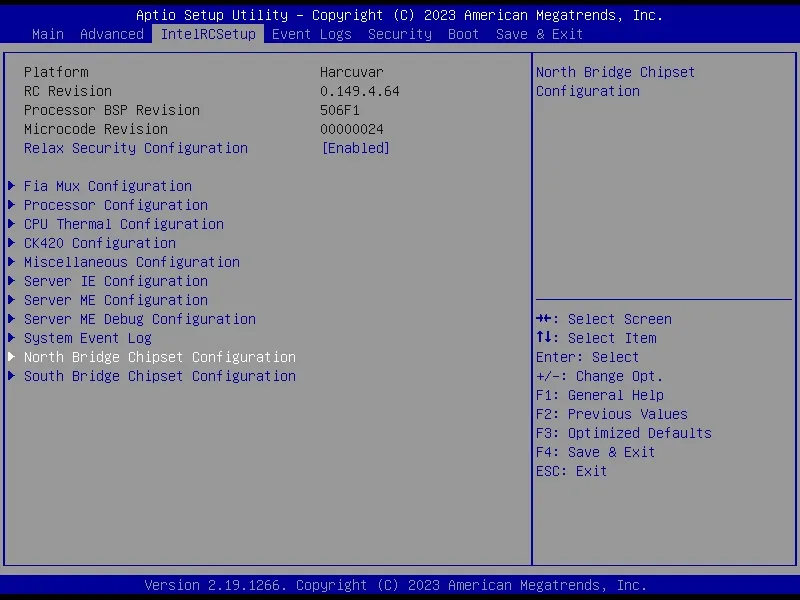Click the Microcode Revision value 00000024
The image size is (800, 600).
point(352,129)
